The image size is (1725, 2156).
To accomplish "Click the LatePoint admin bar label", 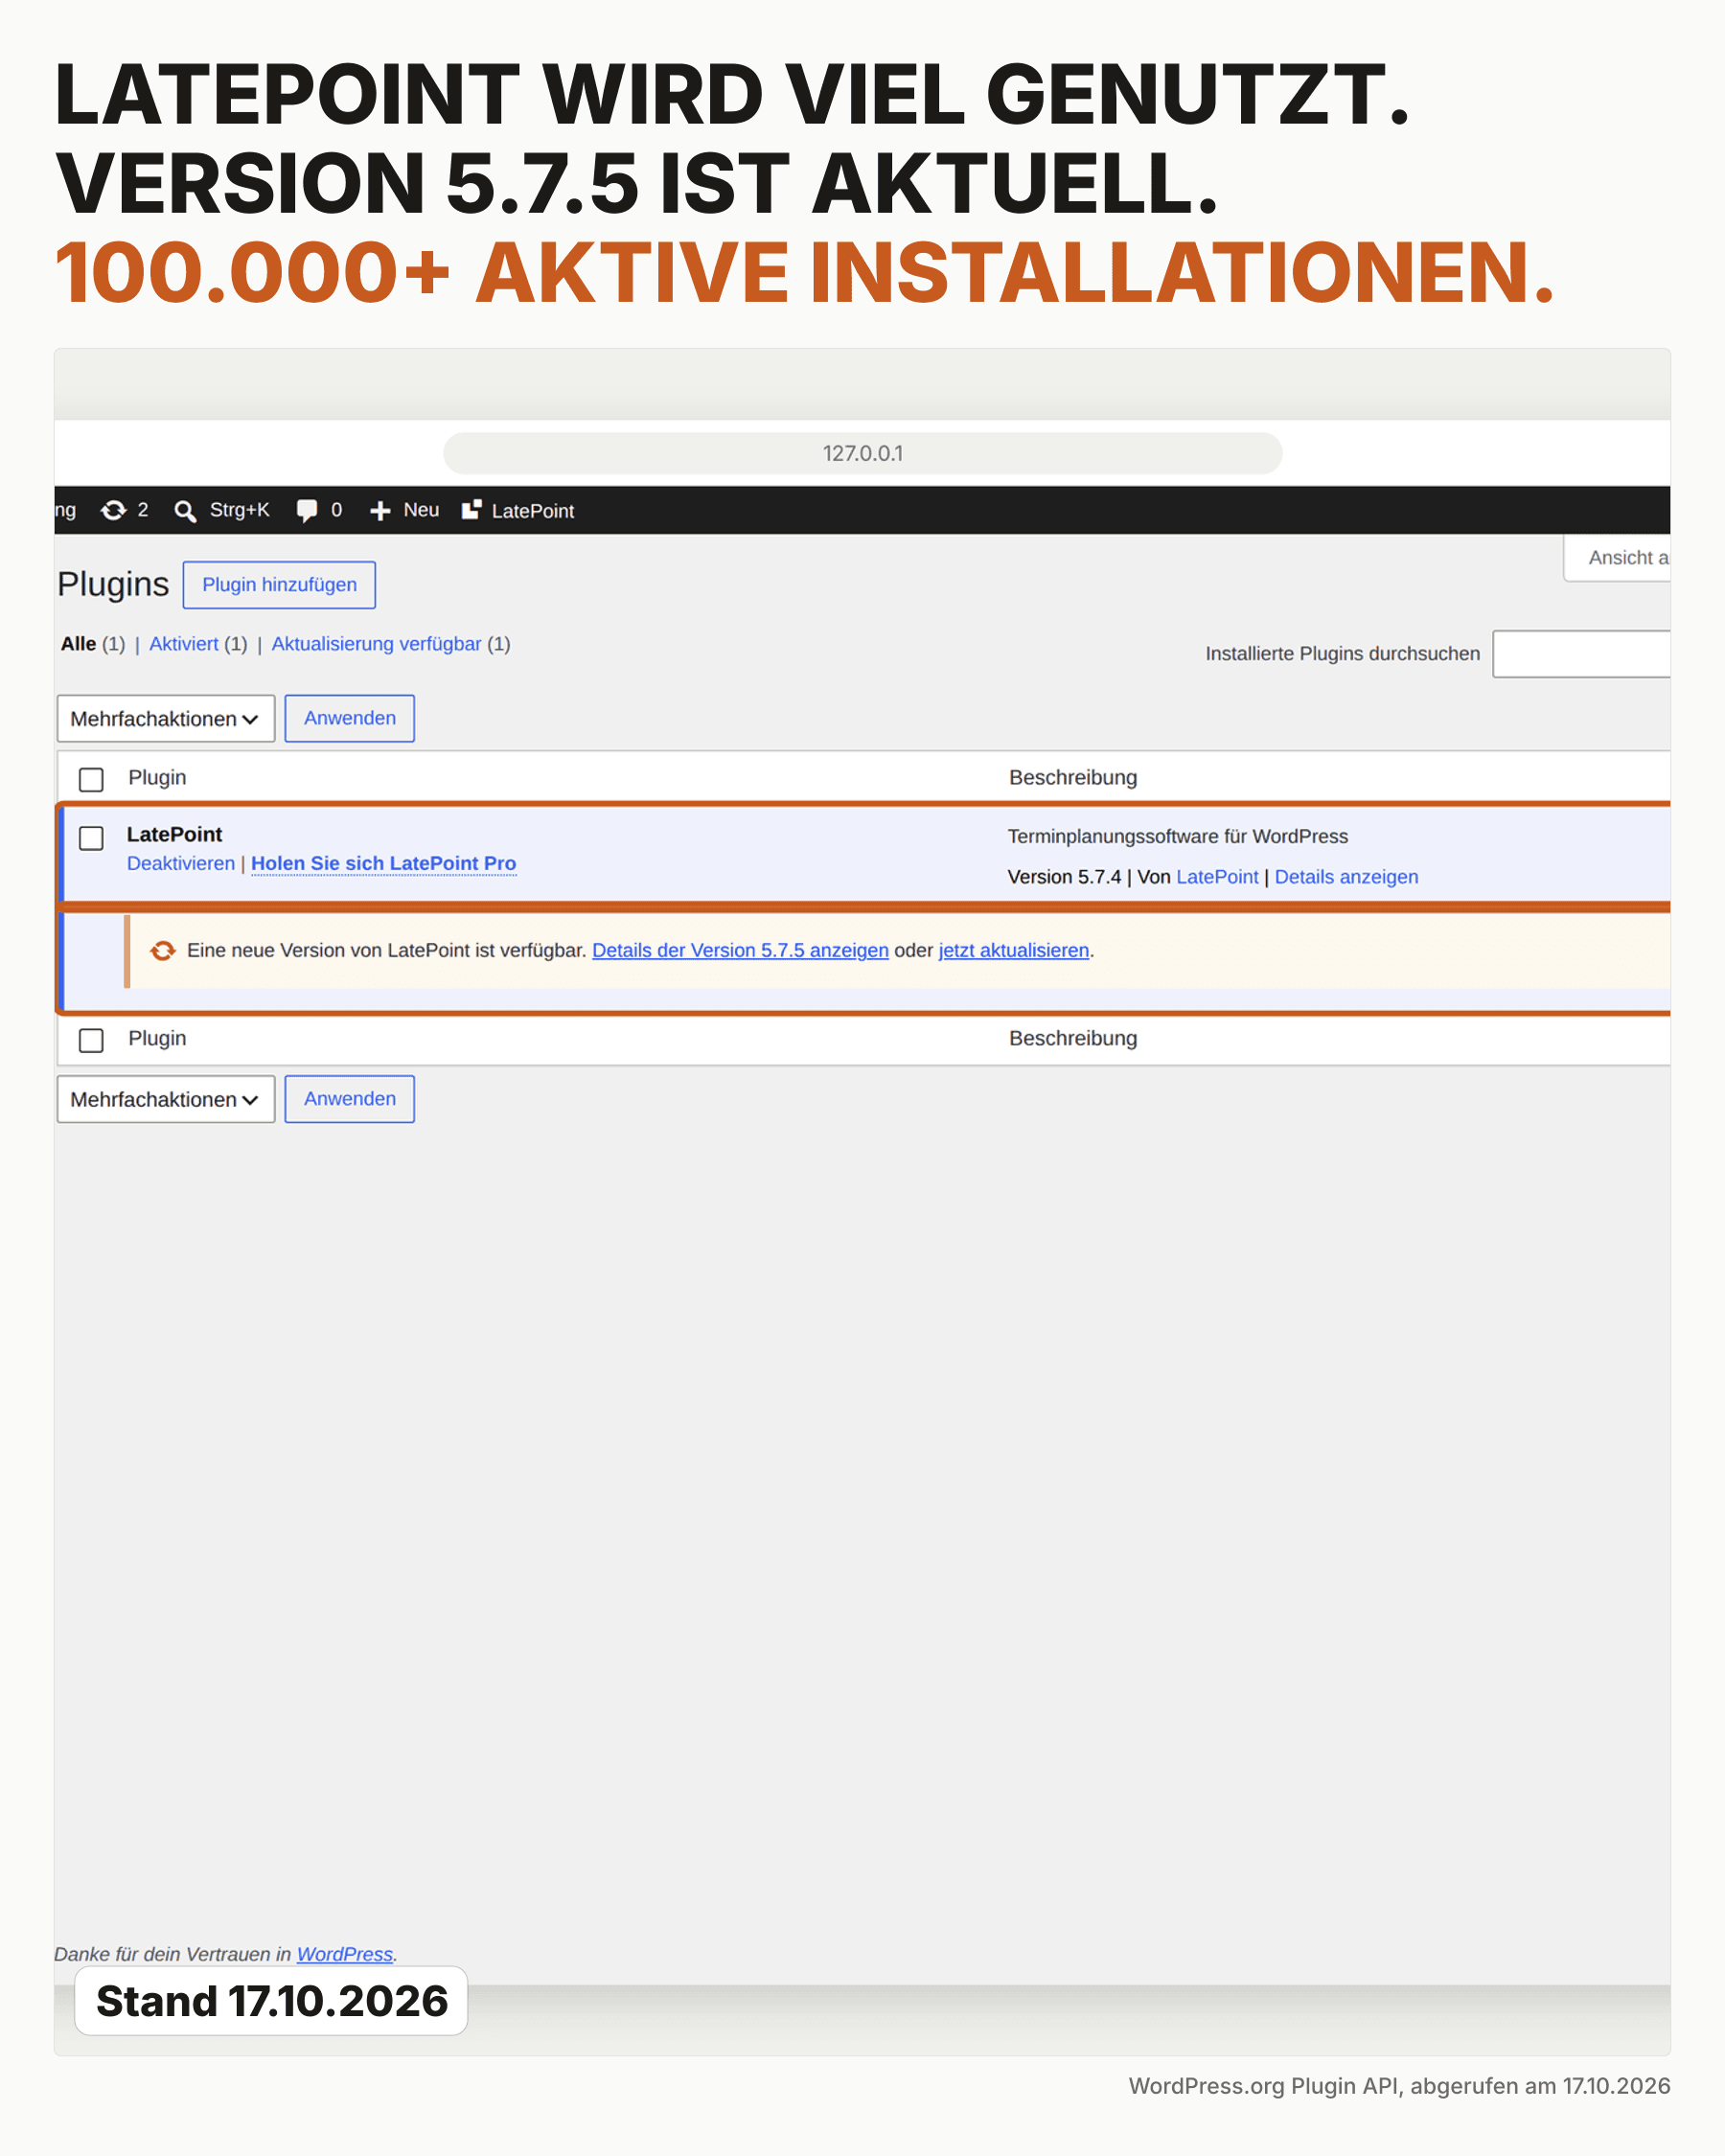I will tap(533, 511).
